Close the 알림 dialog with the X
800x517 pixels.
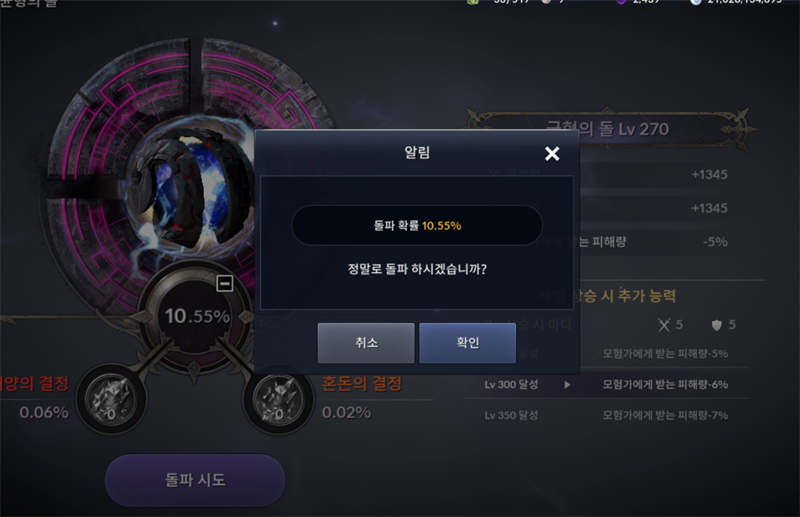[552, 153]
